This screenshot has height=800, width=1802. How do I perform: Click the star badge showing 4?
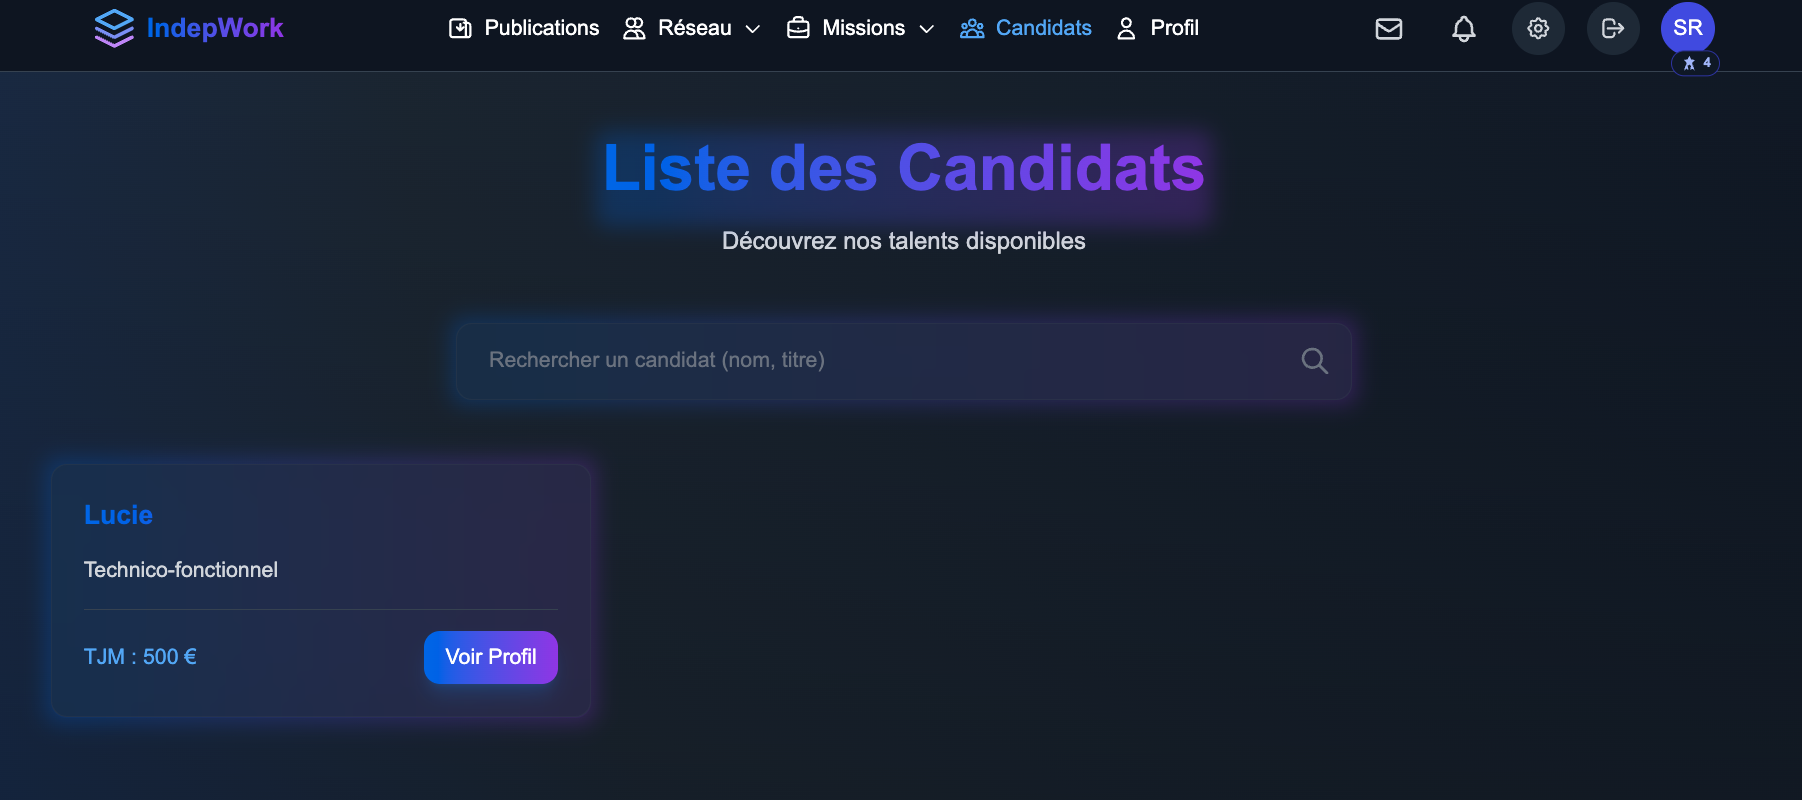click(1696, 63)
